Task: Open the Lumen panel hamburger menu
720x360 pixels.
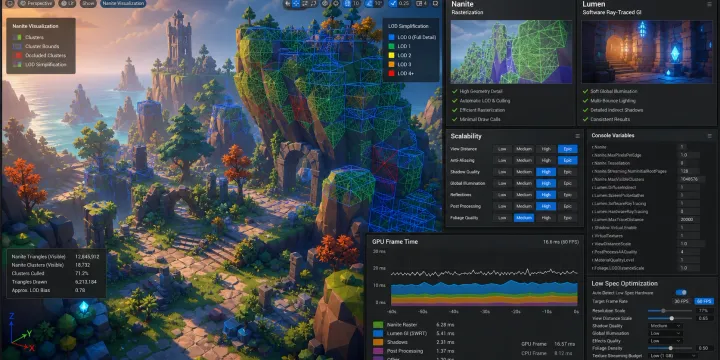Action: click(709, 4)
